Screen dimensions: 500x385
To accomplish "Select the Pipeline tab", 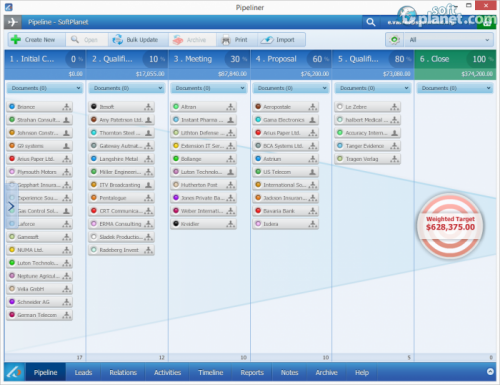I will pos(45,372).
